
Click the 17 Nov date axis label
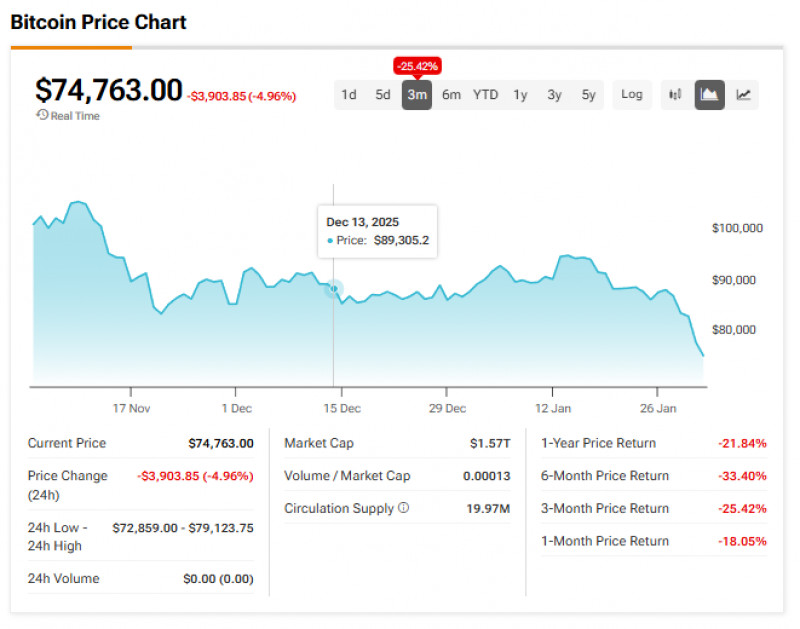tap(131, 408)
